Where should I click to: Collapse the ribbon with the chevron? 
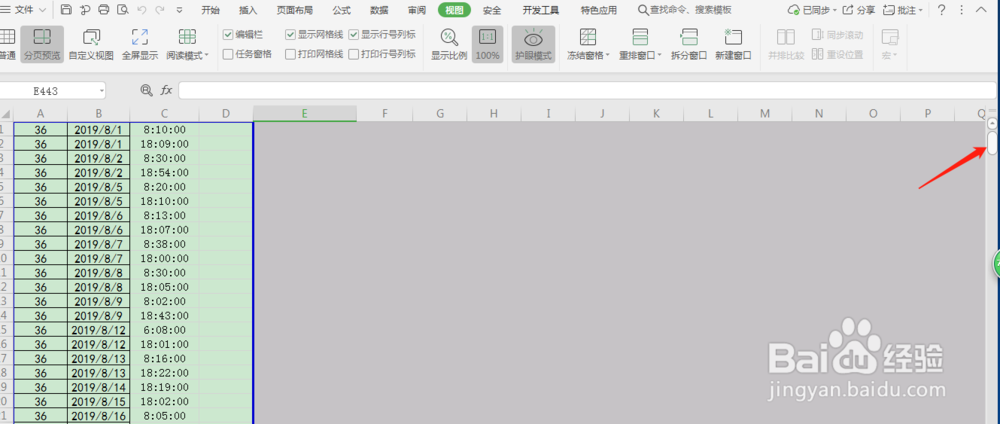[981, 10]
